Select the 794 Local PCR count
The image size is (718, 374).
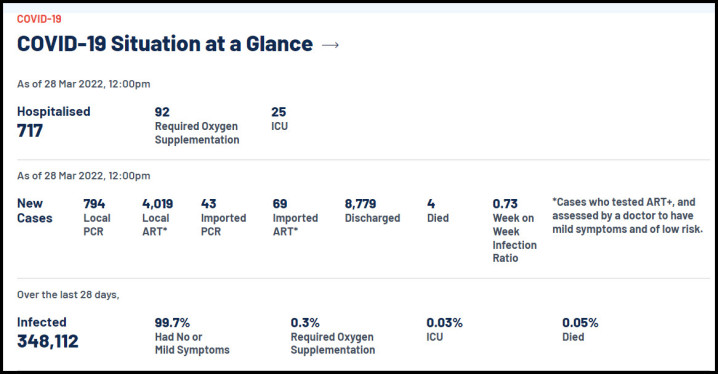click(97, 217)
